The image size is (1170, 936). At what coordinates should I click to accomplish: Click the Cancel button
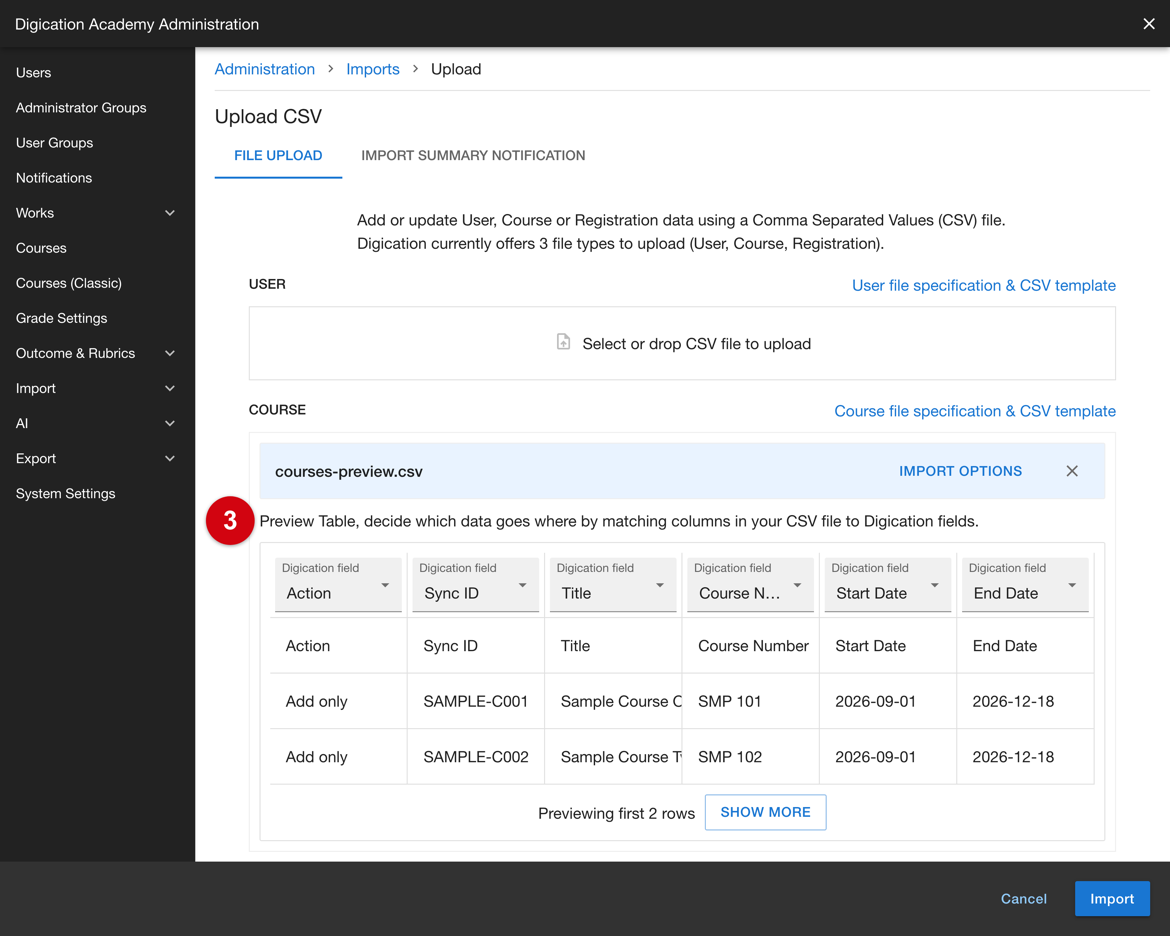click(1023, 899)
